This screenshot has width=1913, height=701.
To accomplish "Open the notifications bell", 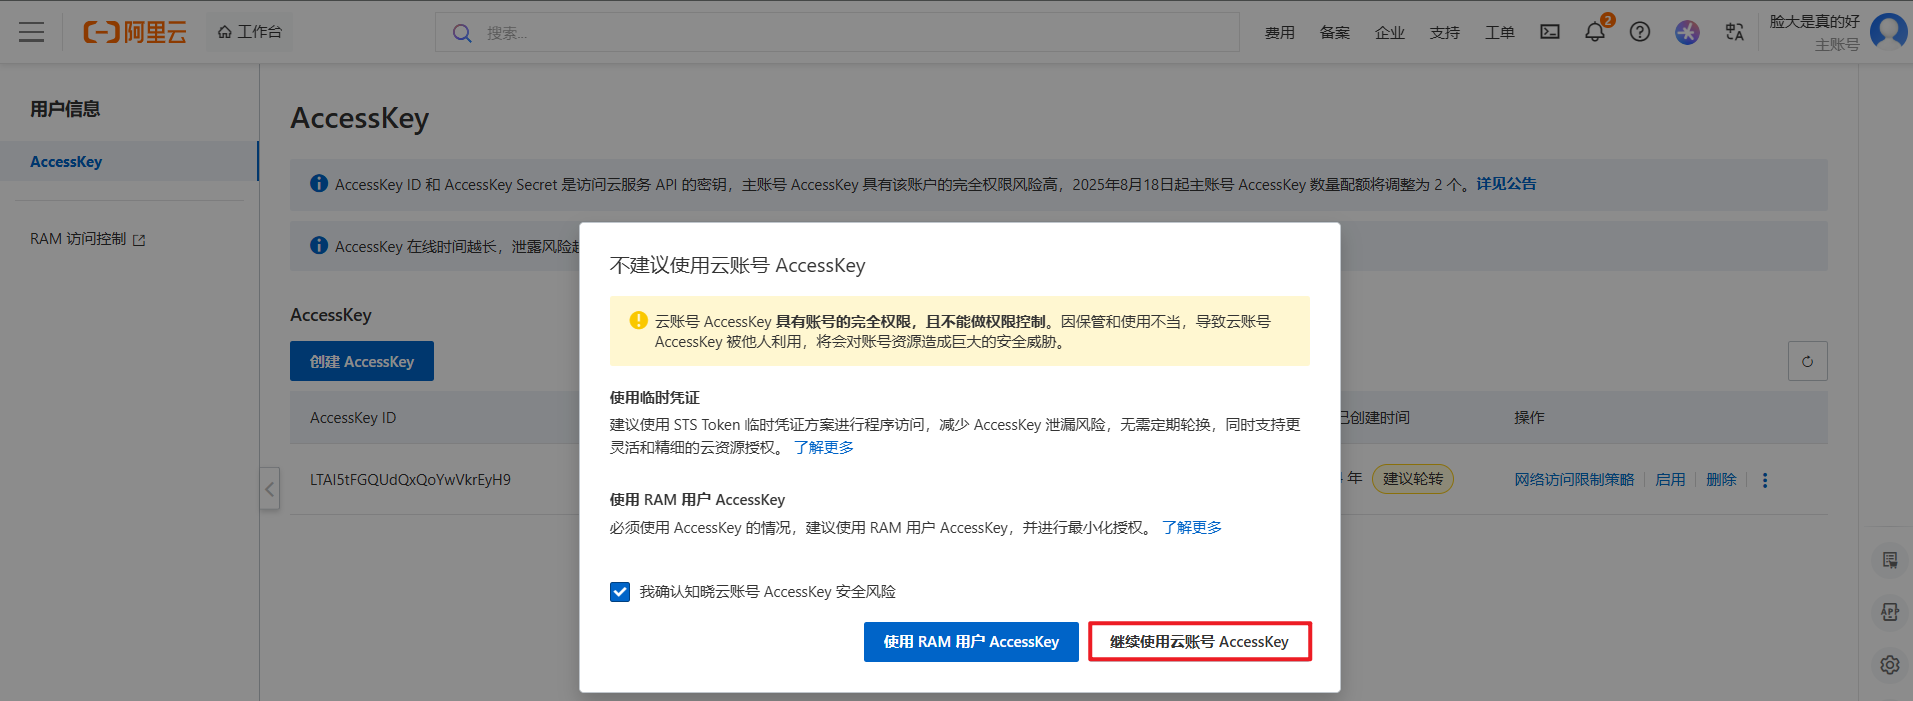I will [x=1595, y=32].
